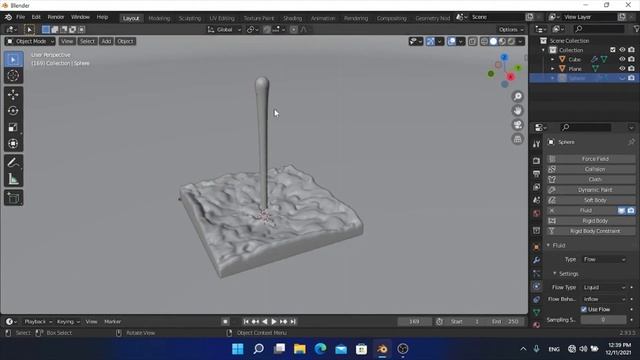Viewport: 640px width, 360px height.
Task: Select the Transform tool
Action: pyautogui.click(x=13, y=144)
